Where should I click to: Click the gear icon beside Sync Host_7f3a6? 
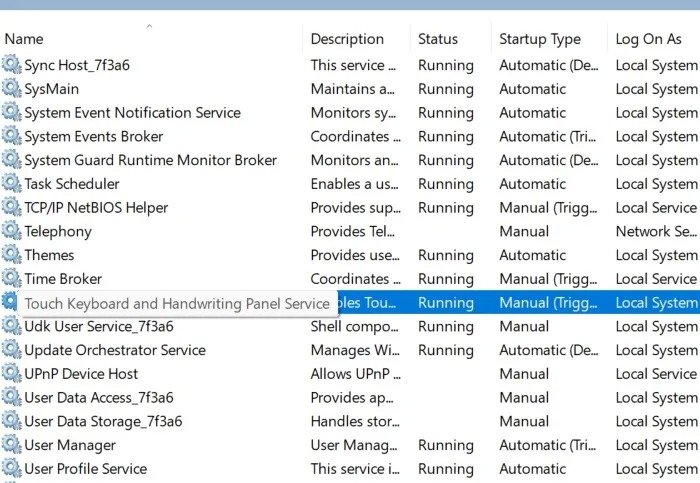coord(11,65)
